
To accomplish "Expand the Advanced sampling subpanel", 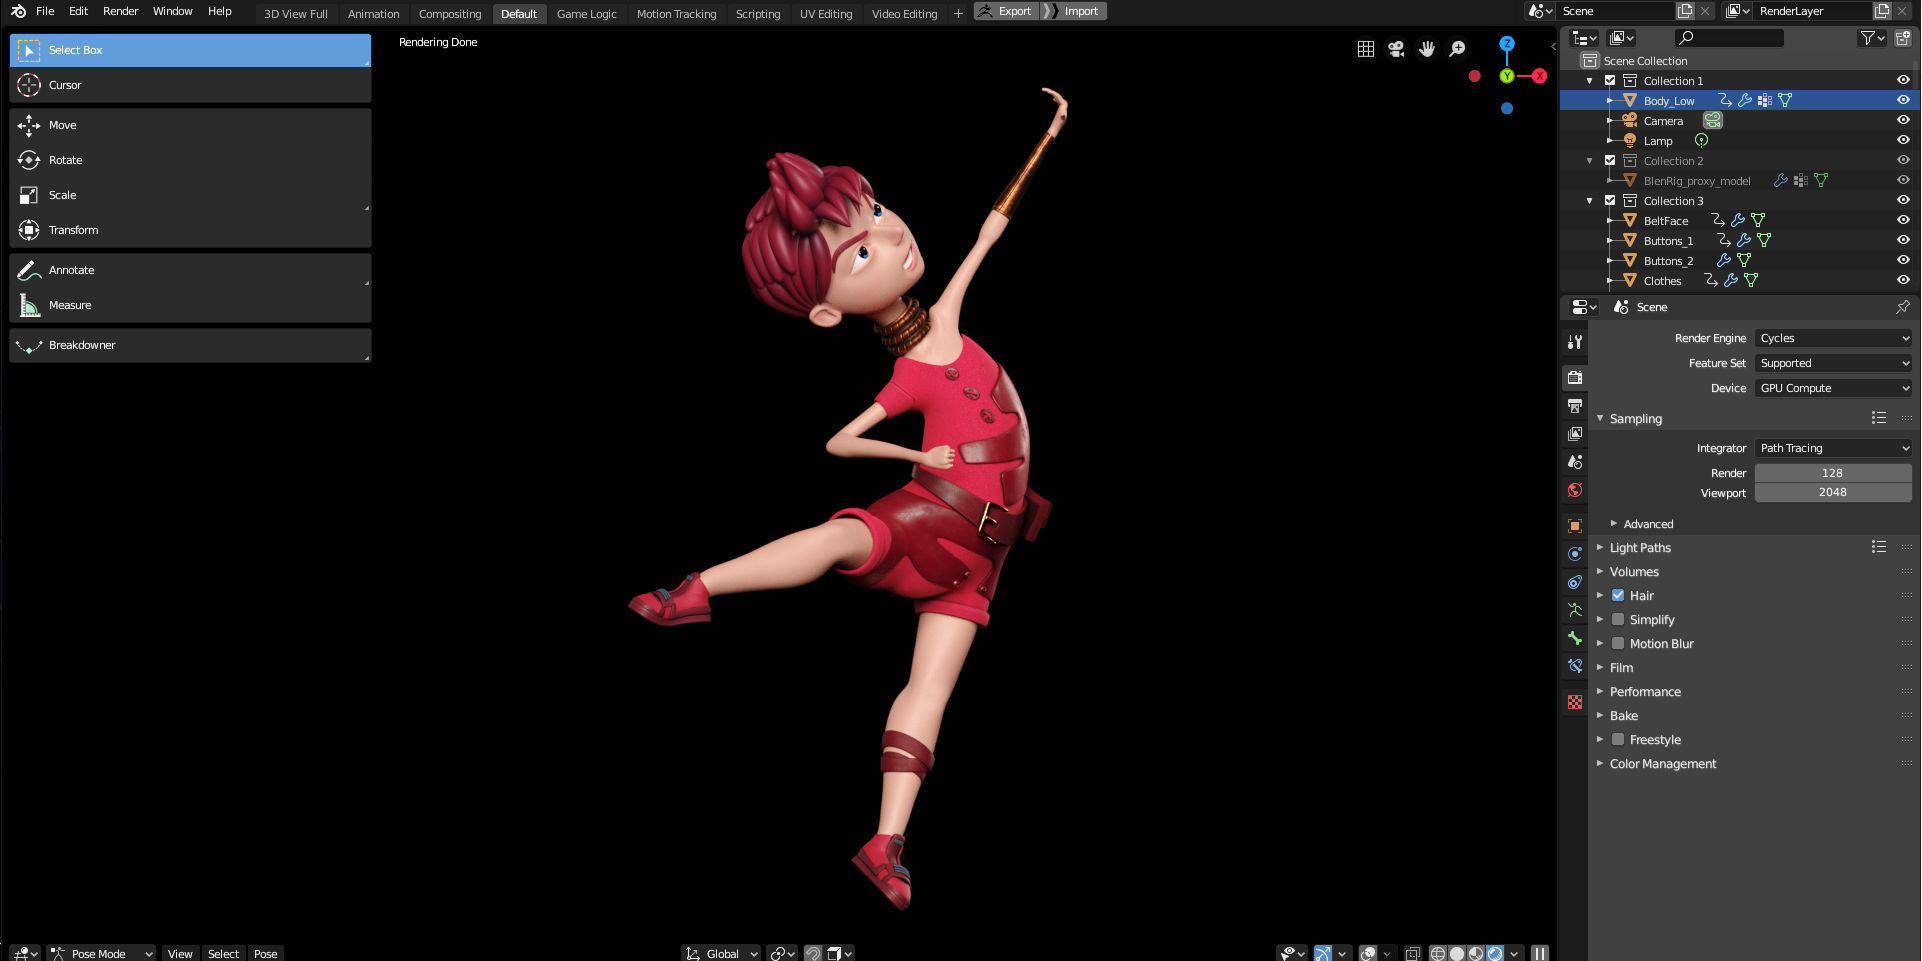I will [x=1648, y=523].
